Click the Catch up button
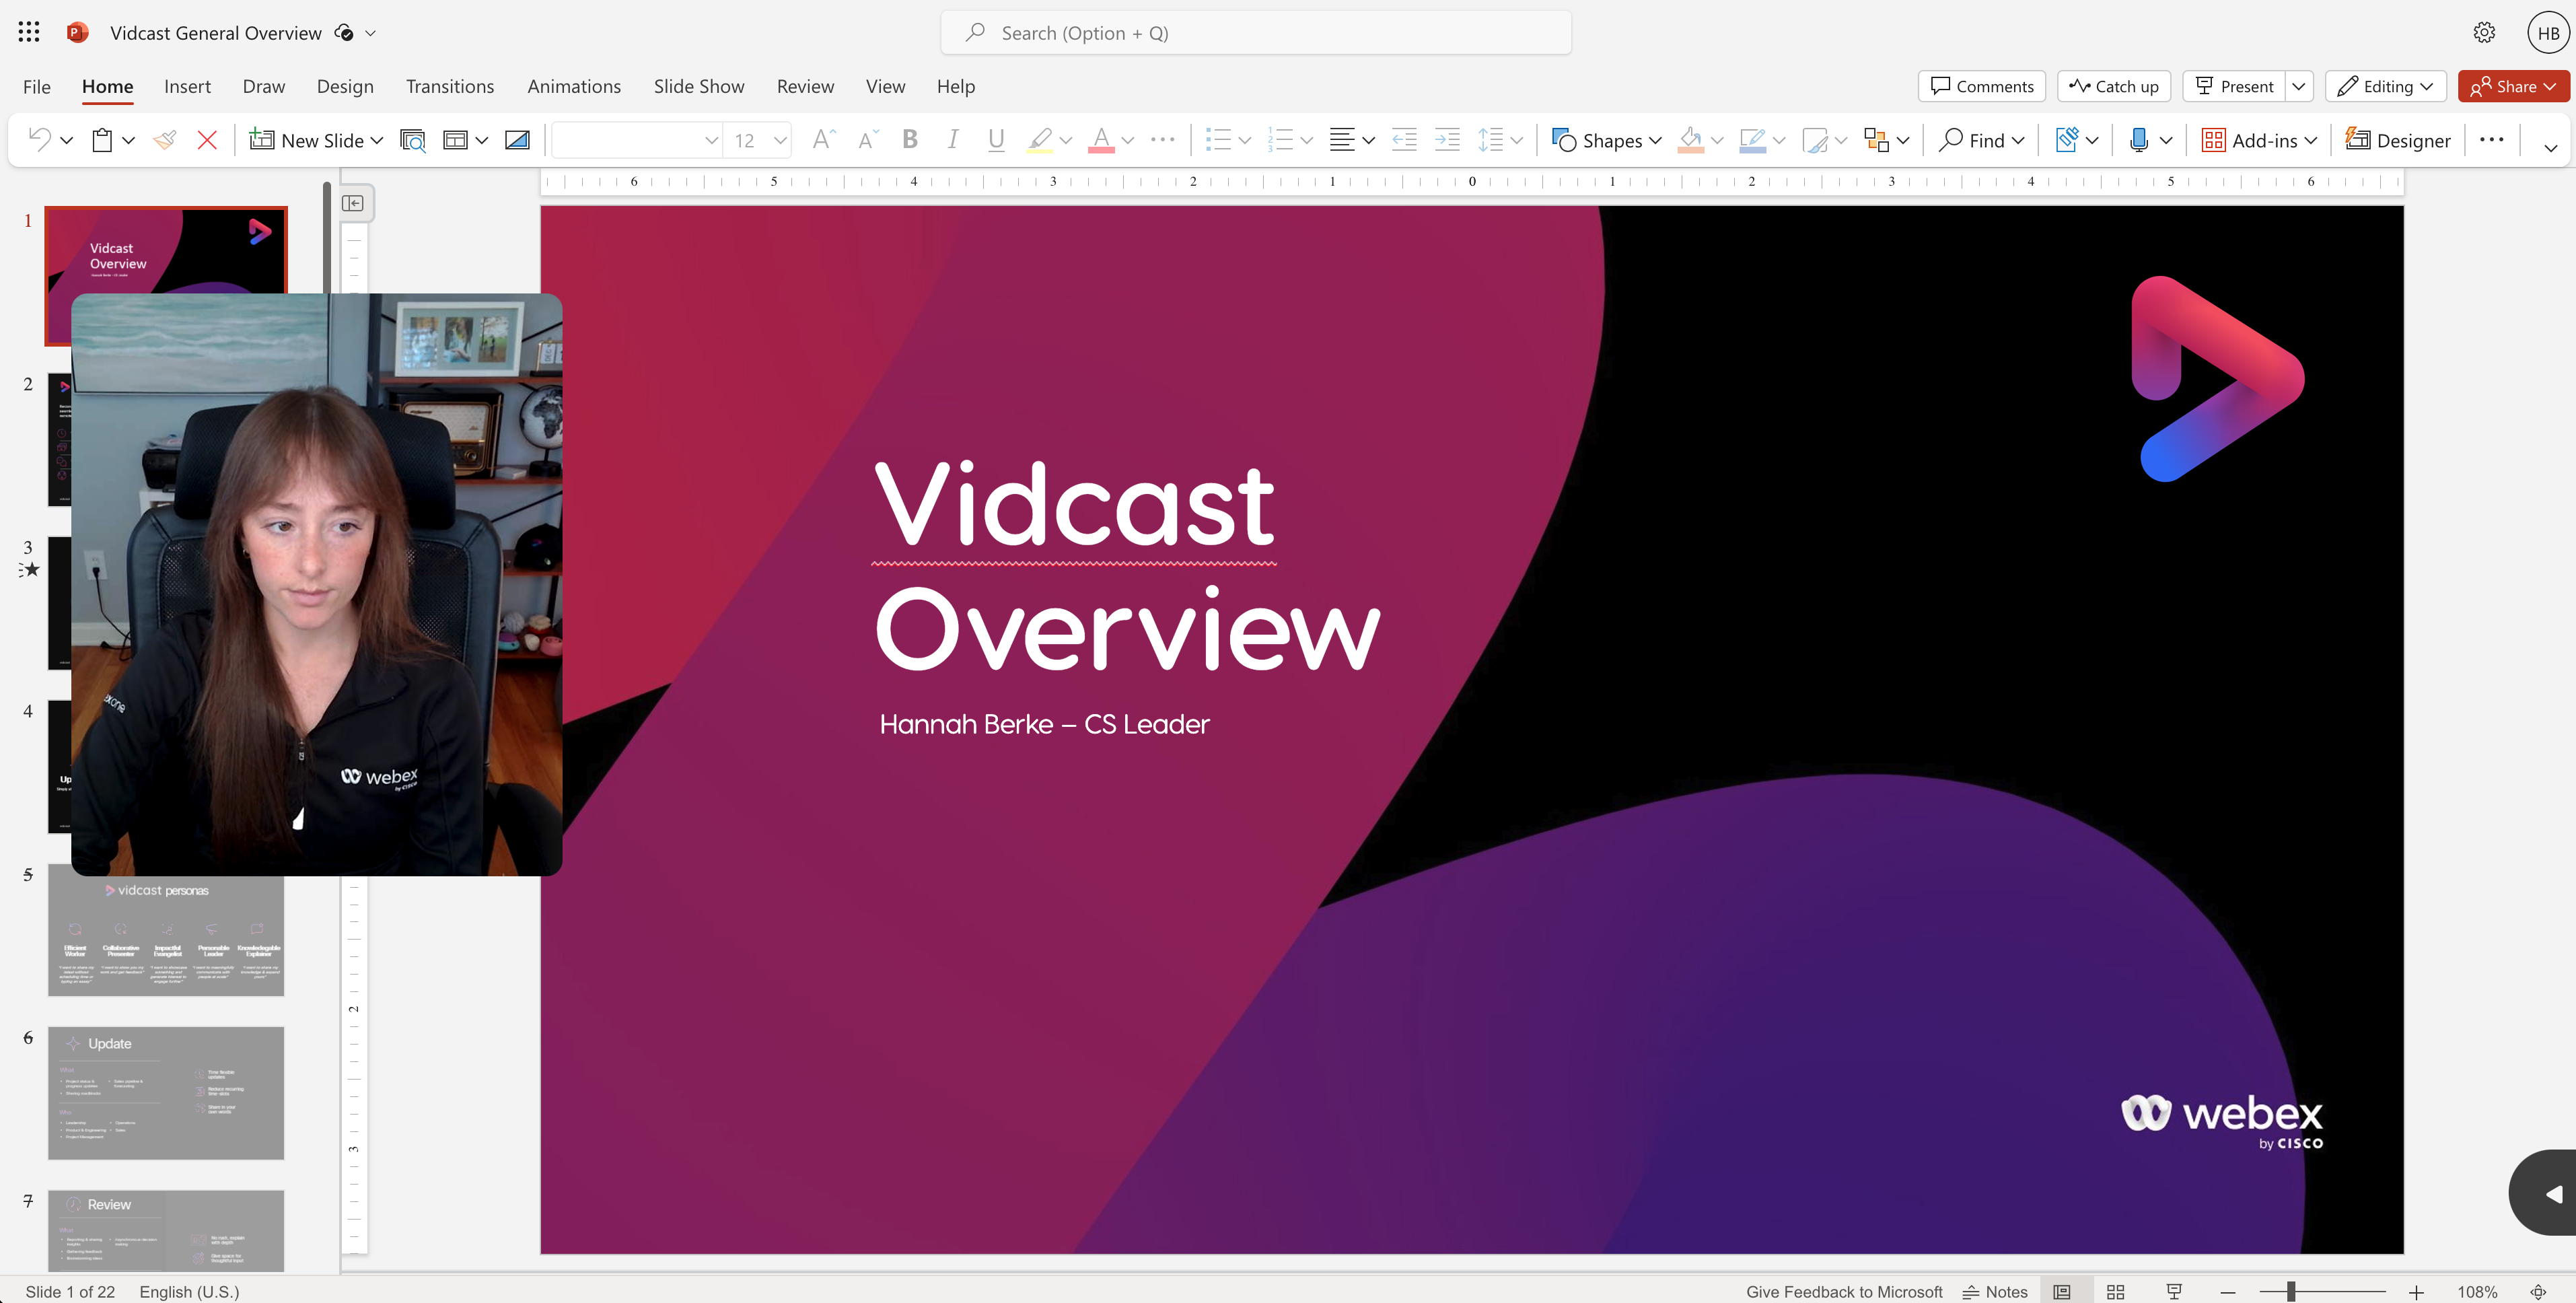 [2114, 86]
